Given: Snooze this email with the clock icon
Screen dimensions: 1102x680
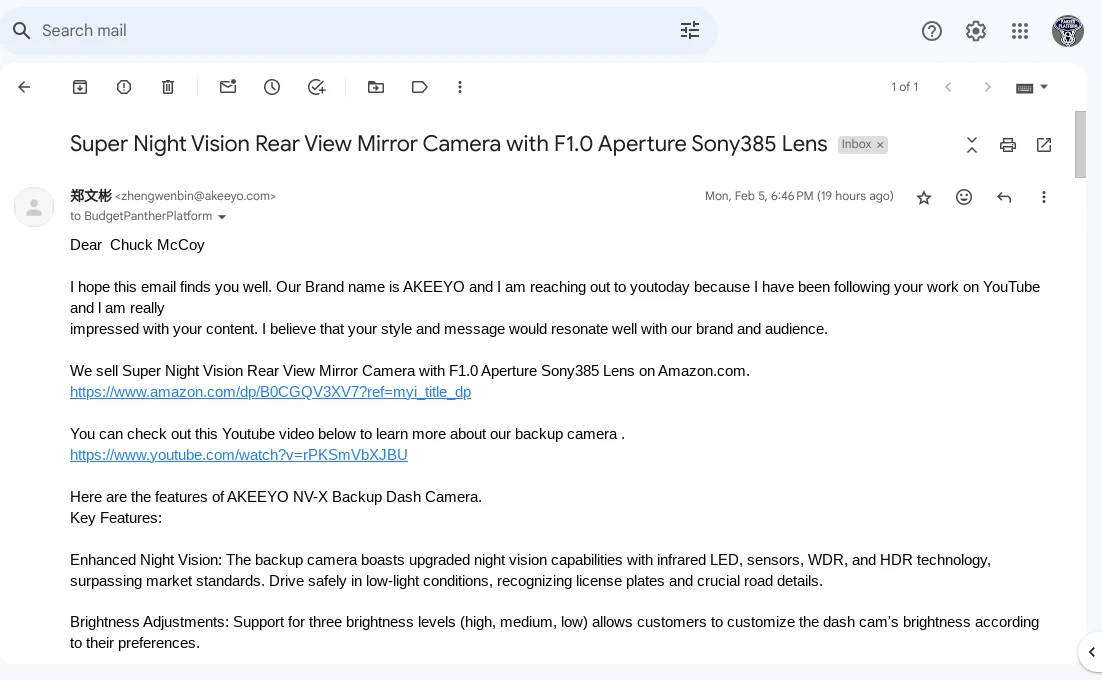Looking at the screenshot, I should point(272,87).
